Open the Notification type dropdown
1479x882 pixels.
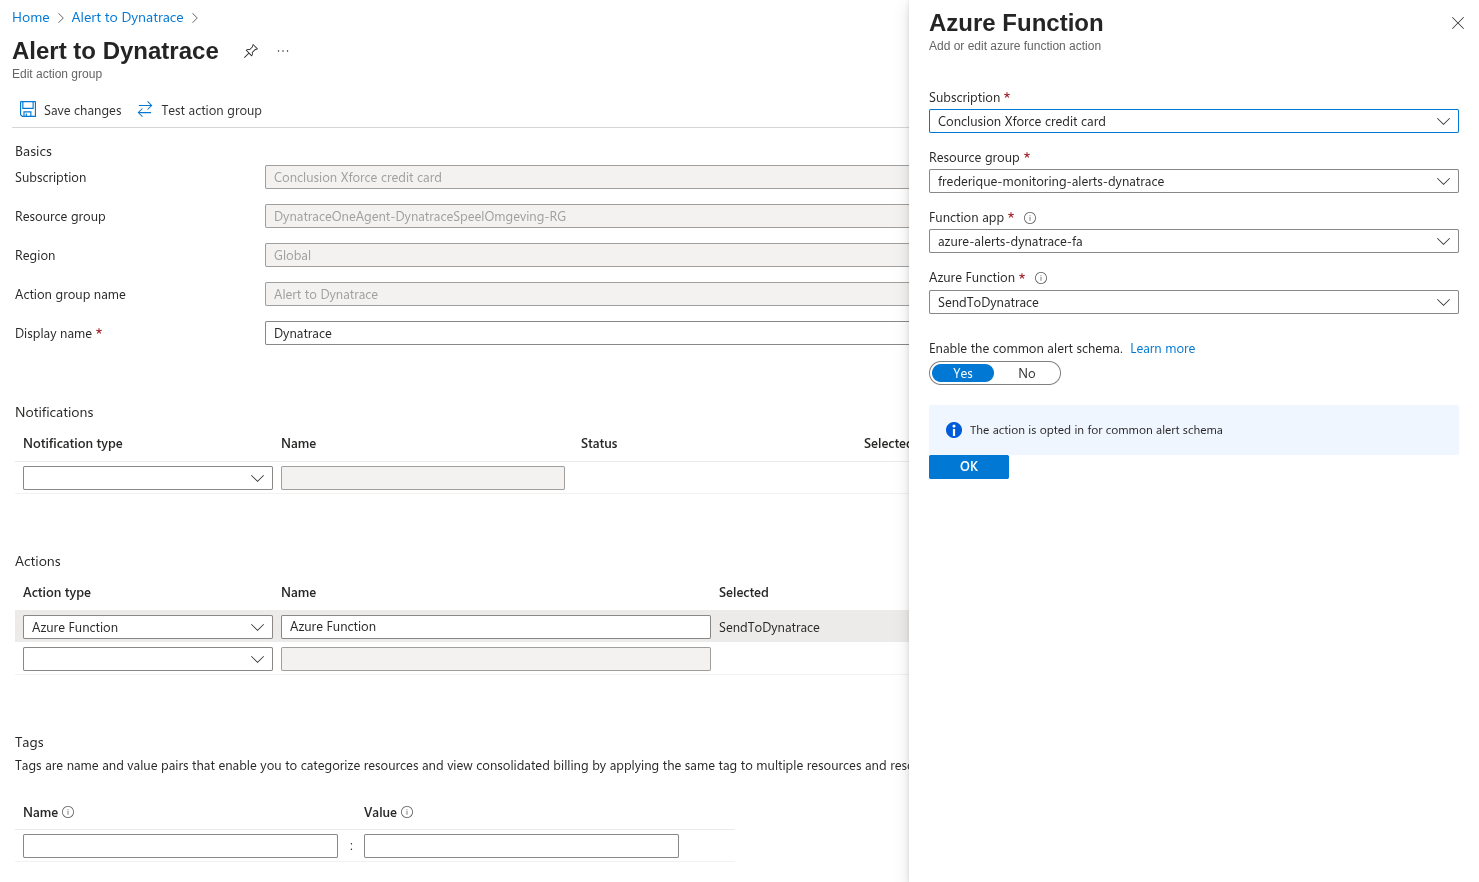(147, 478)
